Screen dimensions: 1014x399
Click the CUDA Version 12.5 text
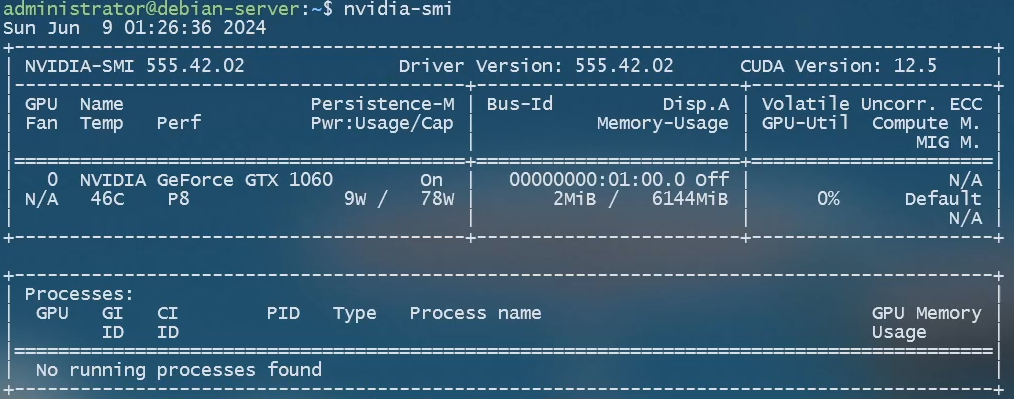pos(838,66)
